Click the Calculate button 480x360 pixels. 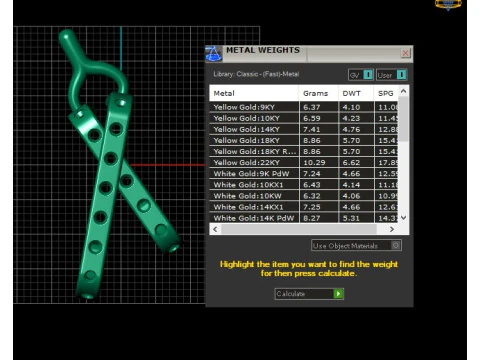click(x=309, y=294)
